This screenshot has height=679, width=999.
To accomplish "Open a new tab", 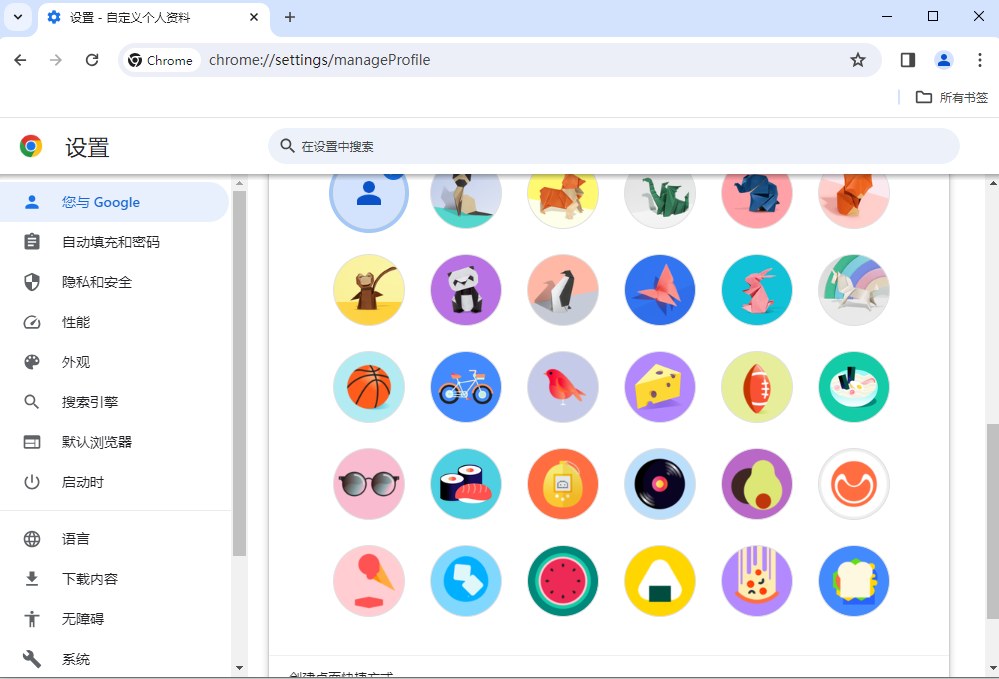I will tap(290, 17).
